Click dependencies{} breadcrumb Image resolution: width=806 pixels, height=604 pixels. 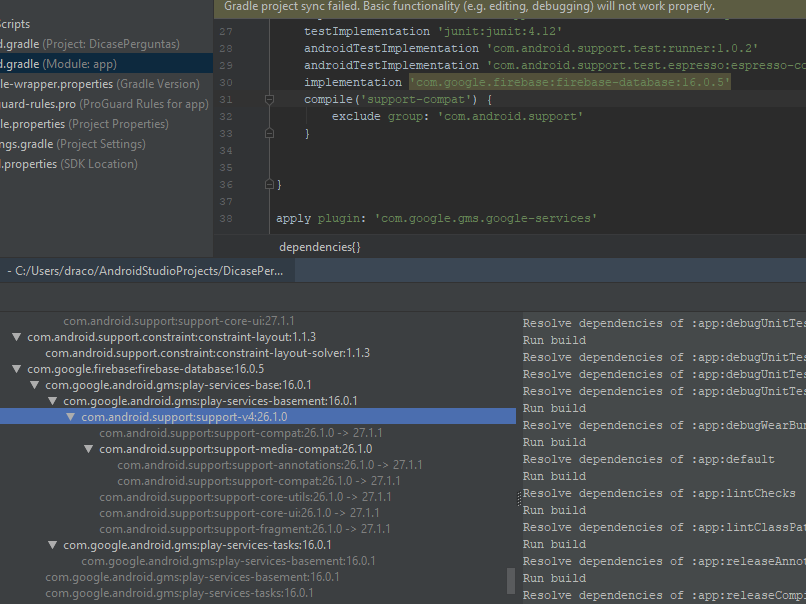click(320, 247)
